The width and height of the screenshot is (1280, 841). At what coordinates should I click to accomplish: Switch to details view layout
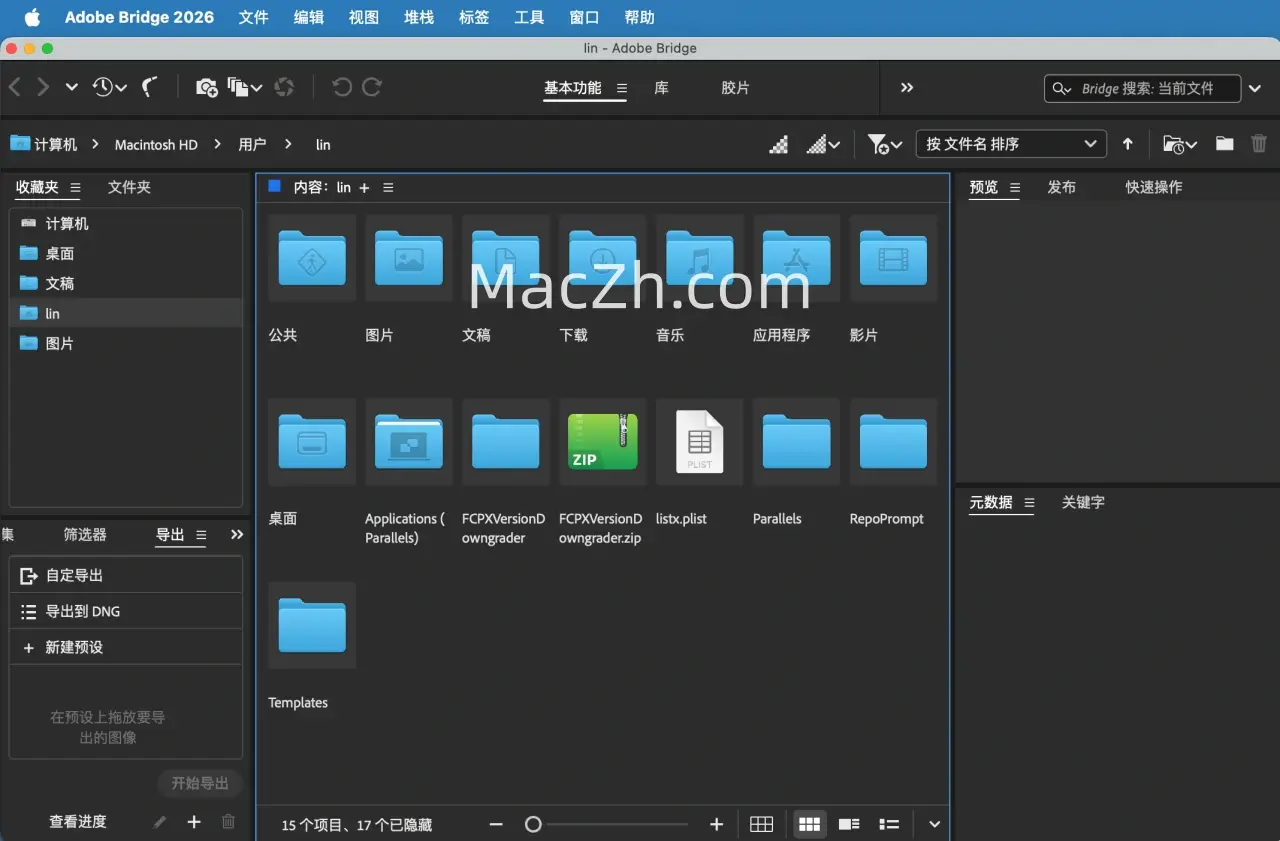(849, 824)
